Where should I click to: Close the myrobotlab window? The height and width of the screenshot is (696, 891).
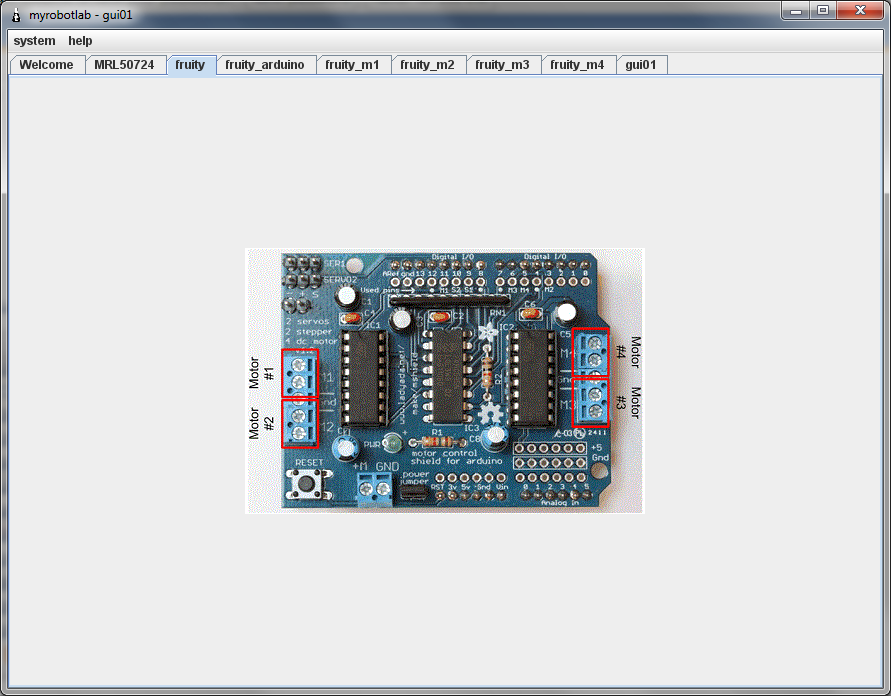coord(860,11)
